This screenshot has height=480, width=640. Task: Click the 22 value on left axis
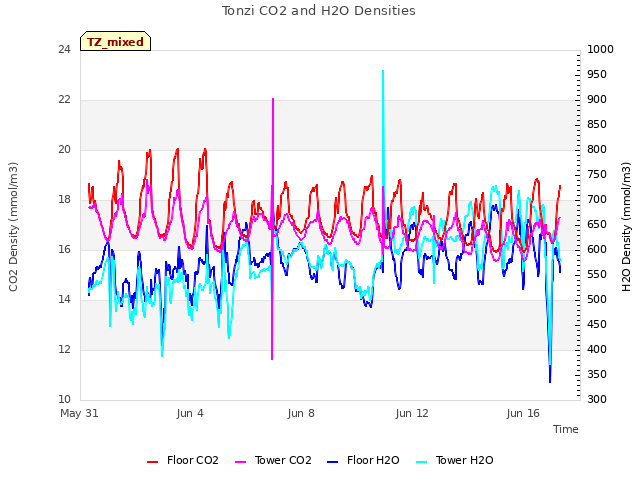click(x=64, y=100)
